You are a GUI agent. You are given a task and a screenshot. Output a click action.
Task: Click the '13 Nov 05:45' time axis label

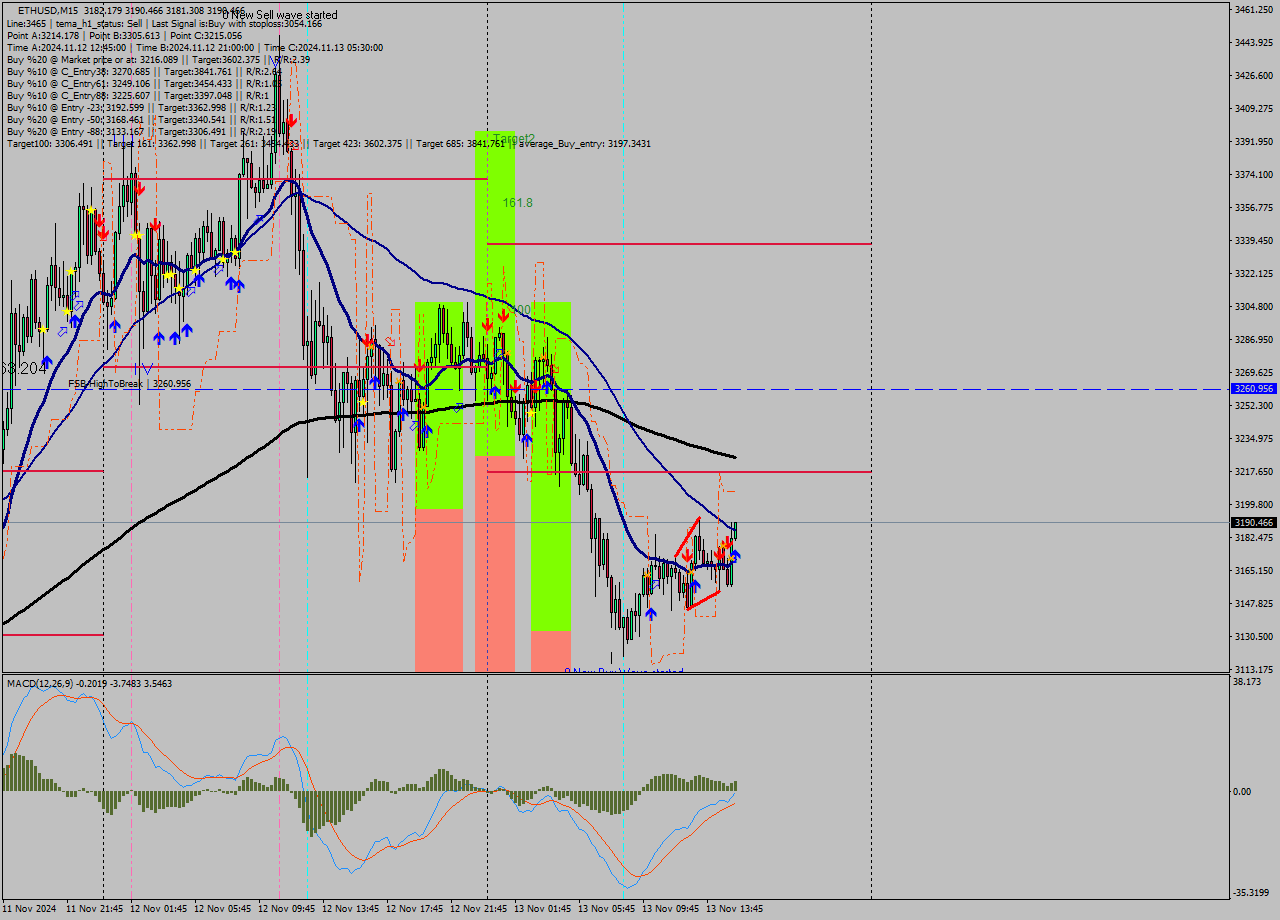coord(607,909)
